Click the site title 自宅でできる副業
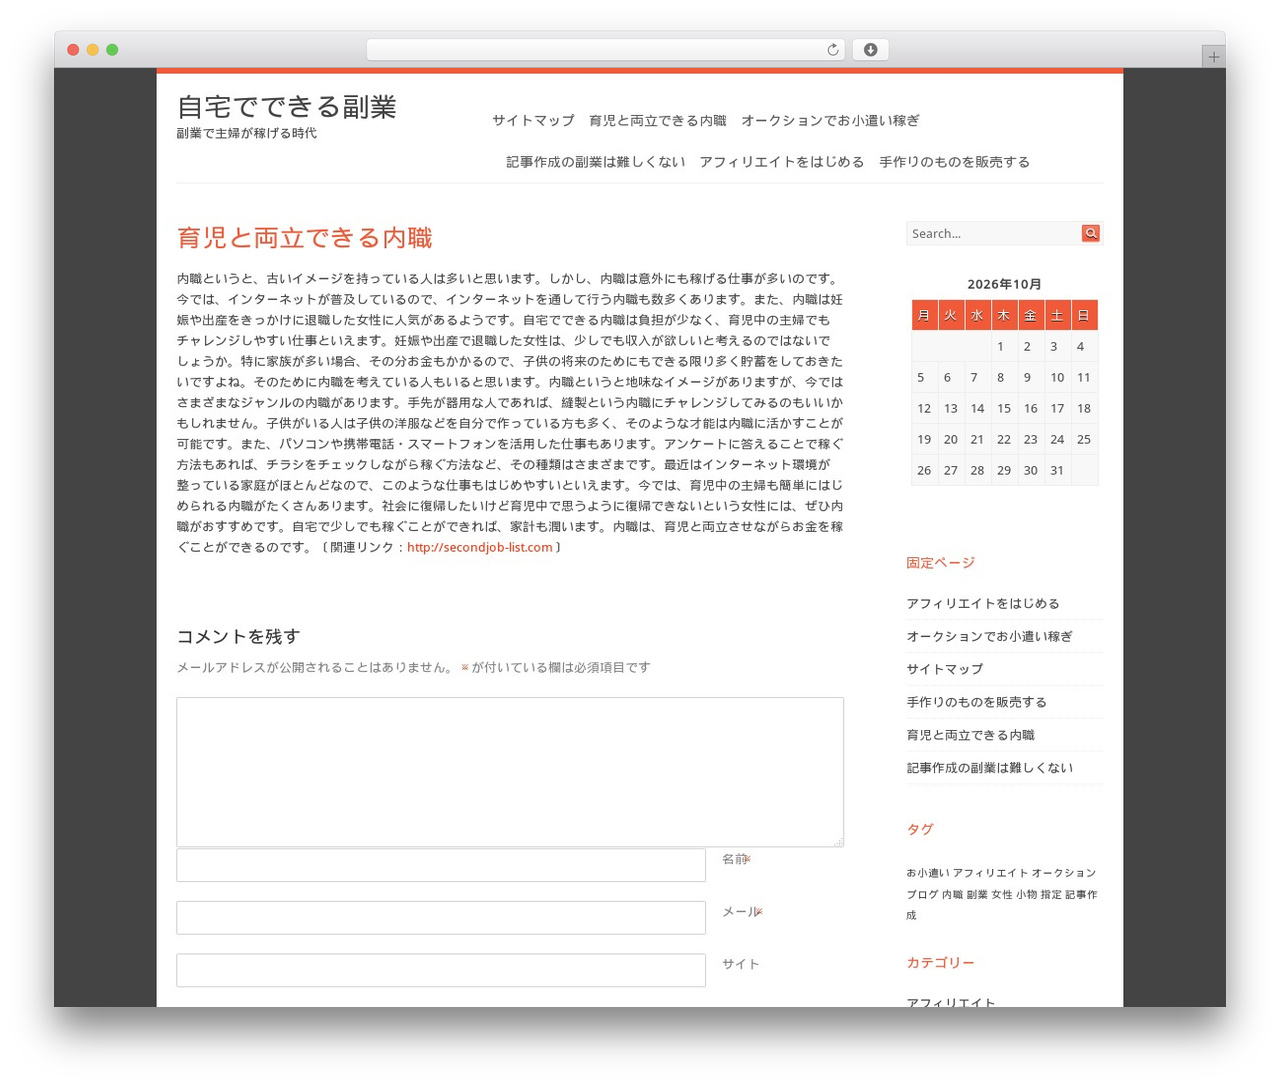 287,107
